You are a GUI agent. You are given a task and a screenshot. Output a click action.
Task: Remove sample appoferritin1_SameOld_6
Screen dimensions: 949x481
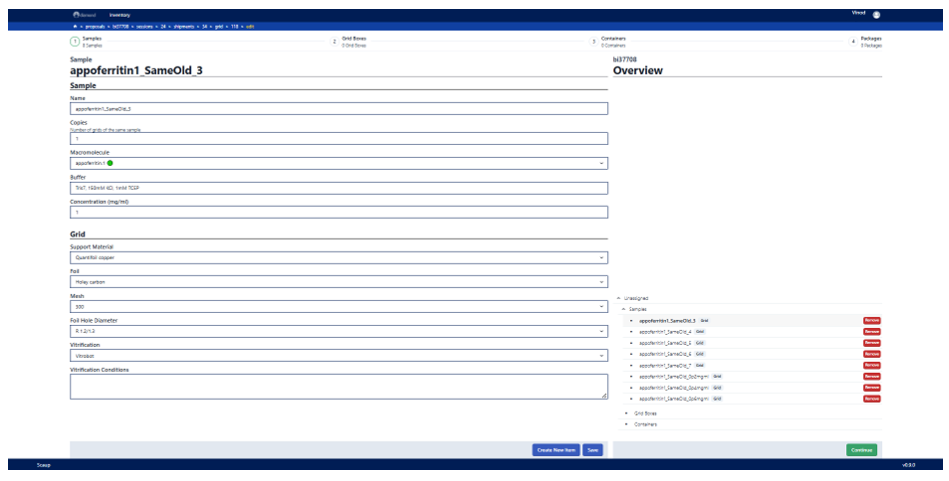pyautogui.click(x=872, y=354)
